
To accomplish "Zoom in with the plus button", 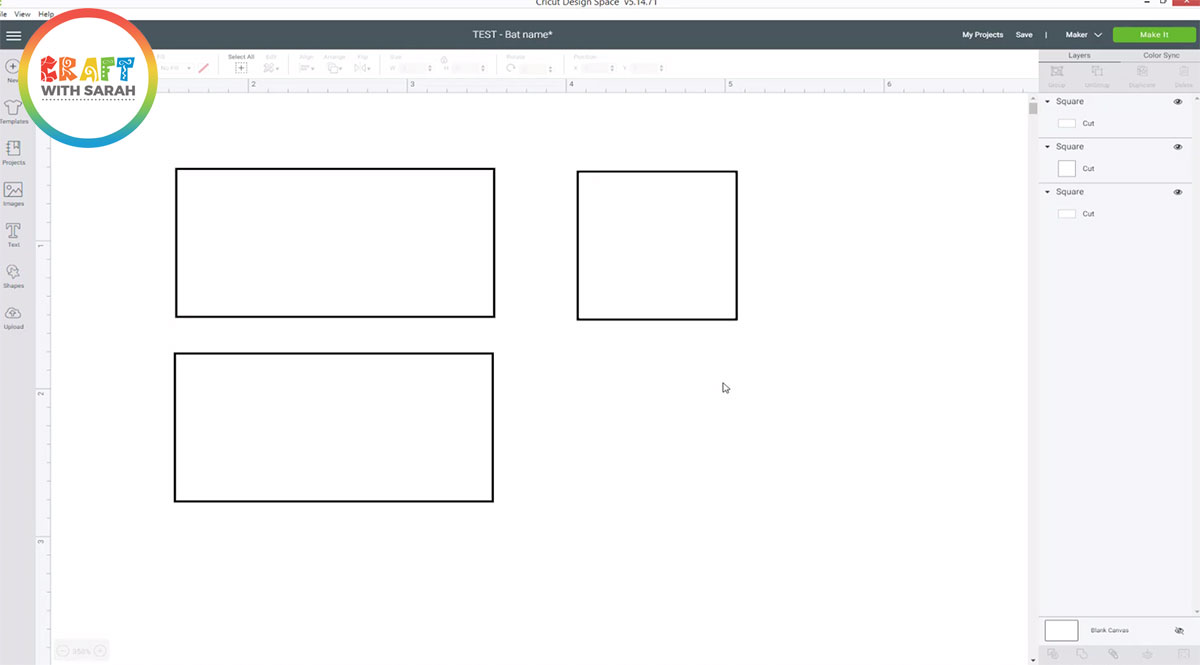I will [99, 651].
